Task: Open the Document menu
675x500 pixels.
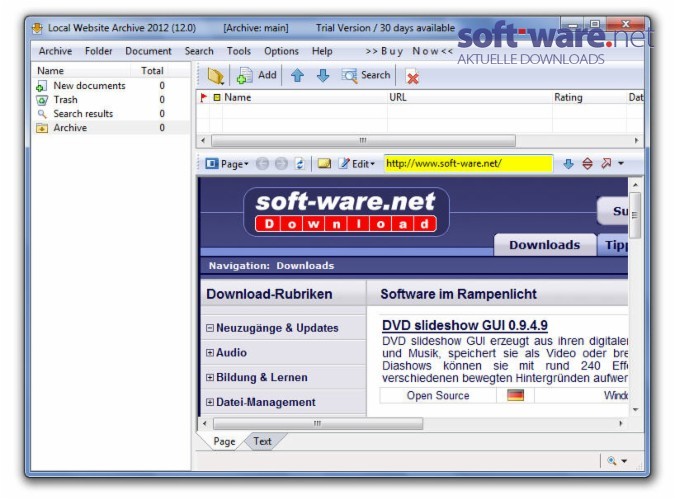Action: point(148,51)
